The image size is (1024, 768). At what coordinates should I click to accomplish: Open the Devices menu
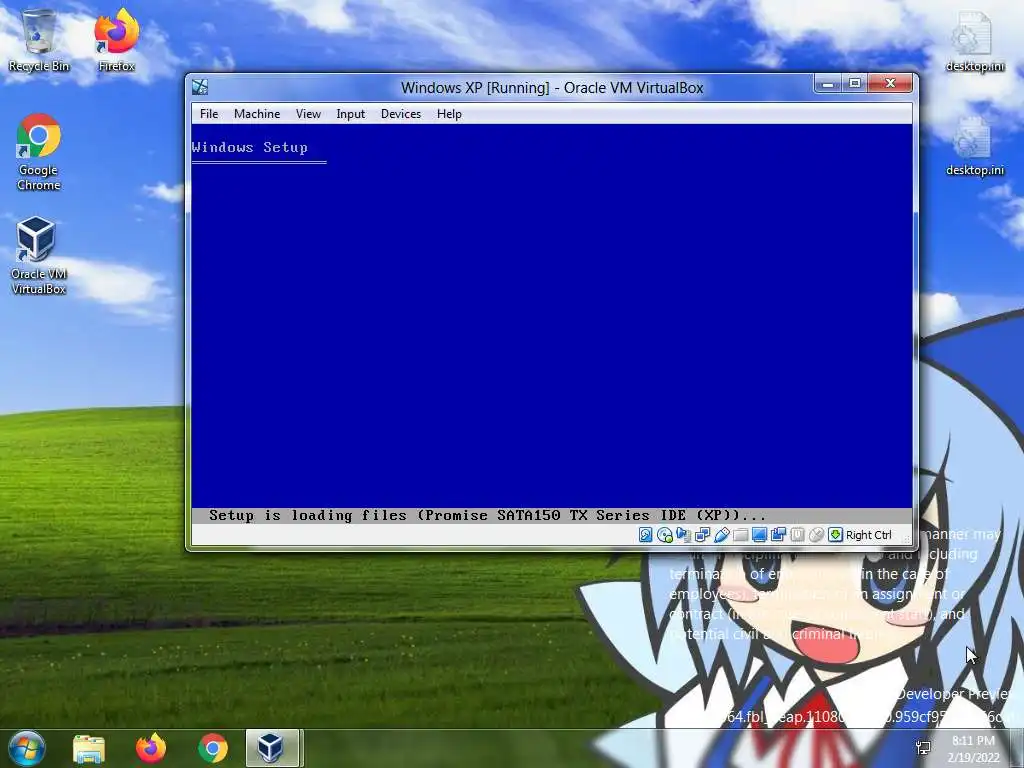tap(401, 114)
